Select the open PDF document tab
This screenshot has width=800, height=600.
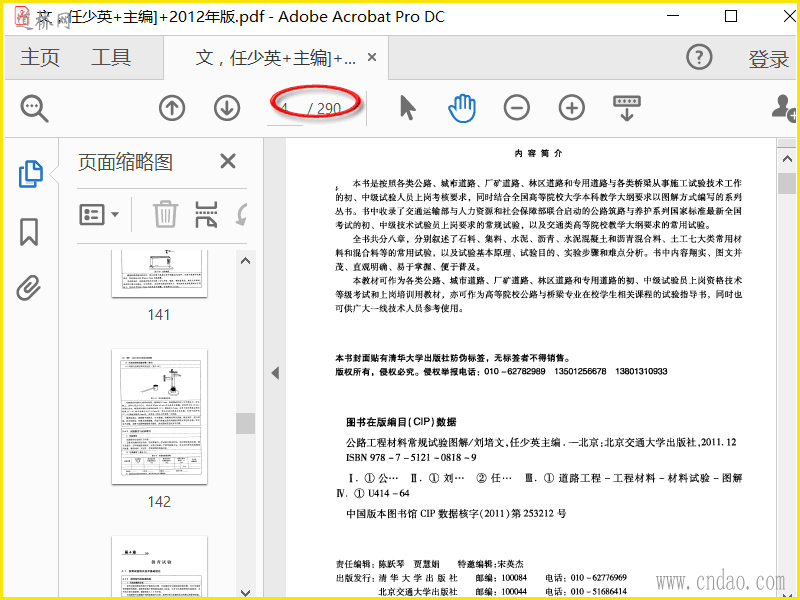[x=276, y=58]
